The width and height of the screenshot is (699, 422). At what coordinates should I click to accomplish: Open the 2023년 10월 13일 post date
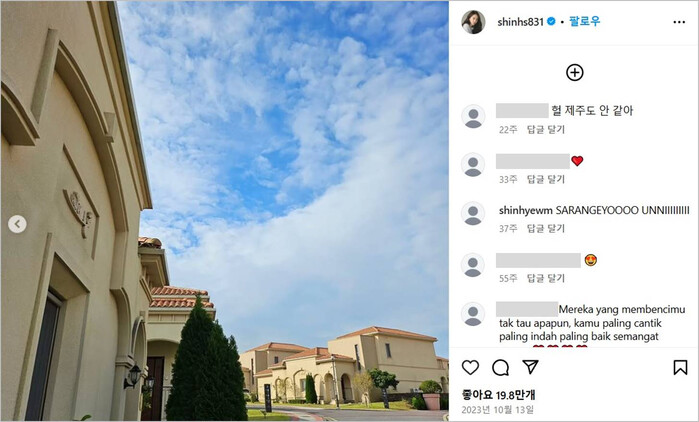click(x=497, y=410)
